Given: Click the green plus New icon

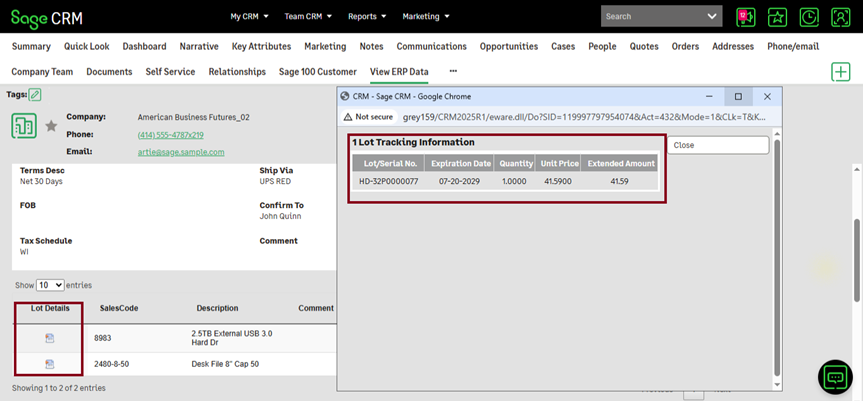Looking at the screenshot, I should pos(840,72).
